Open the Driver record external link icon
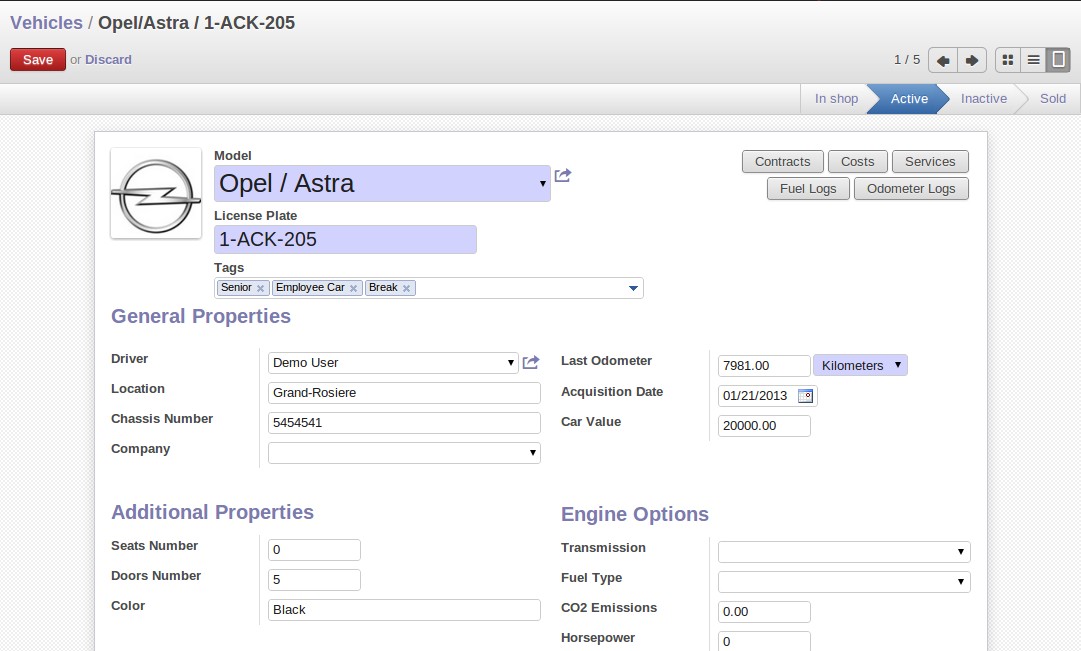 pos(531,362)
